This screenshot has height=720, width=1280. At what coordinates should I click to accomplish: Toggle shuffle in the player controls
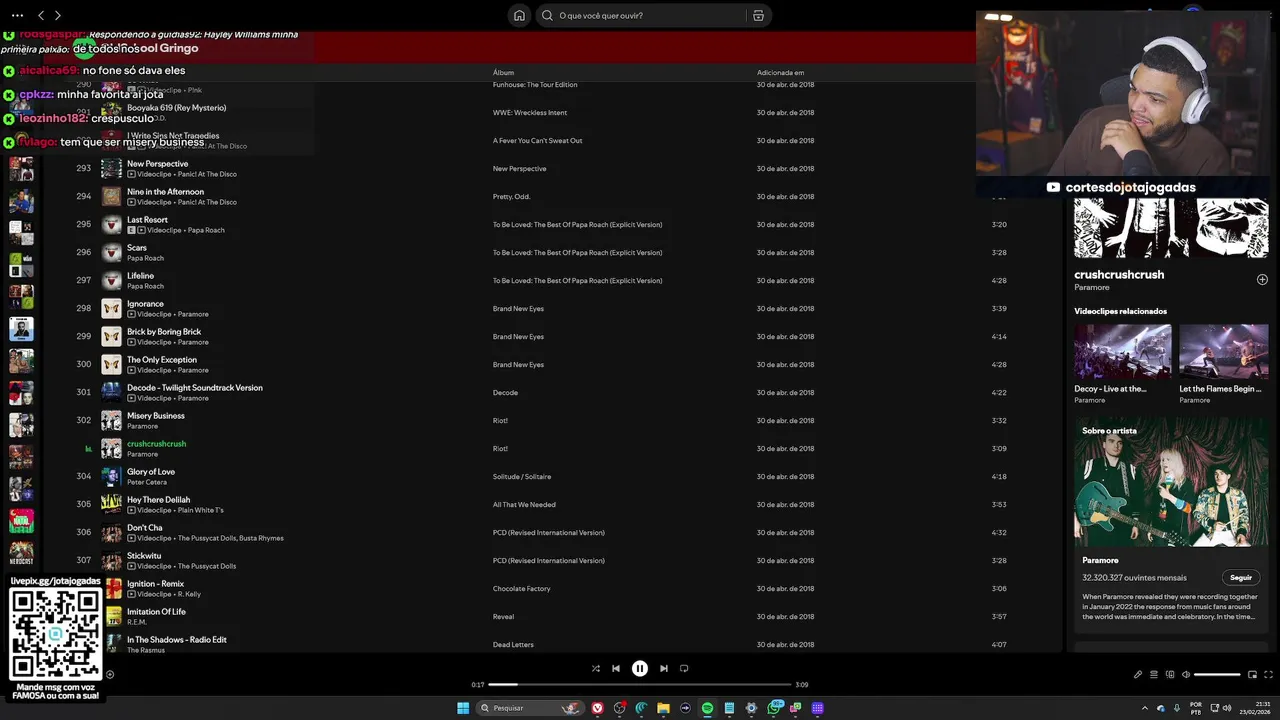595,668
